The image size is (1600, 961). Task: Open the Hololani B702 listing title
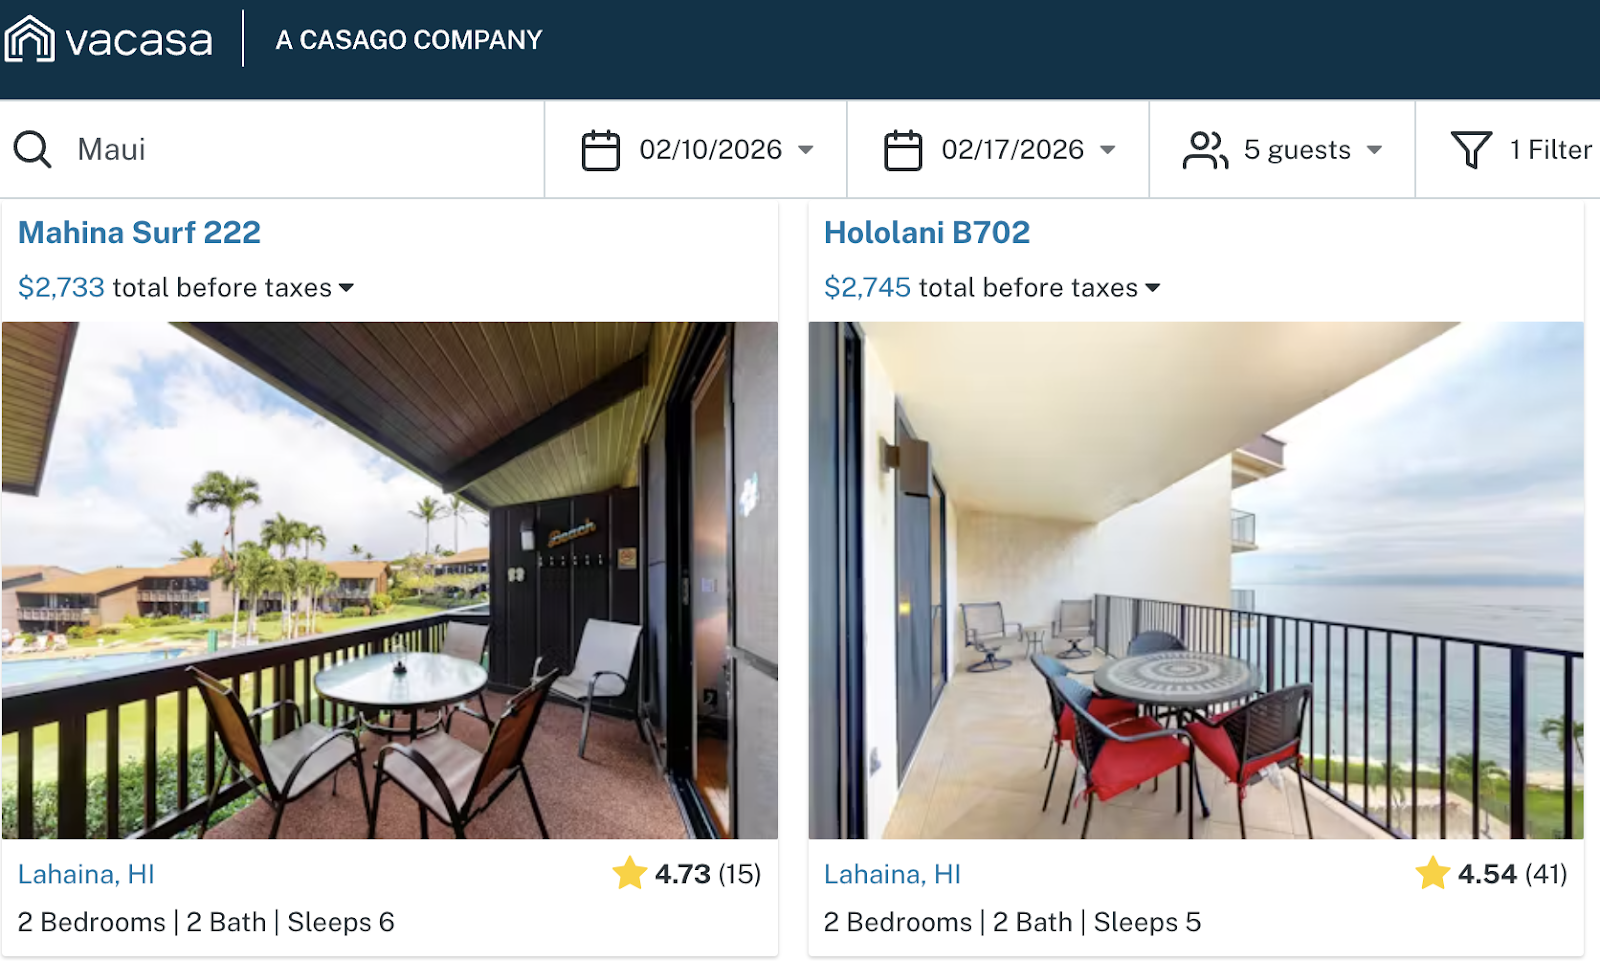click(927, 232)
